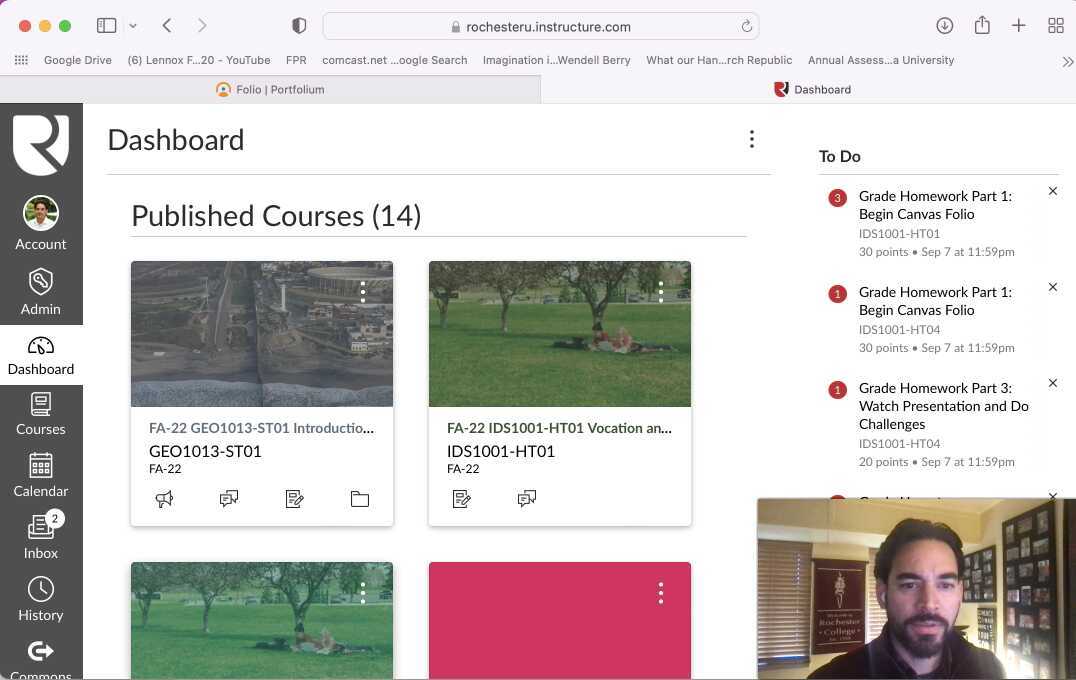Open the Account profile in sidebar

(x=40, y=224)
